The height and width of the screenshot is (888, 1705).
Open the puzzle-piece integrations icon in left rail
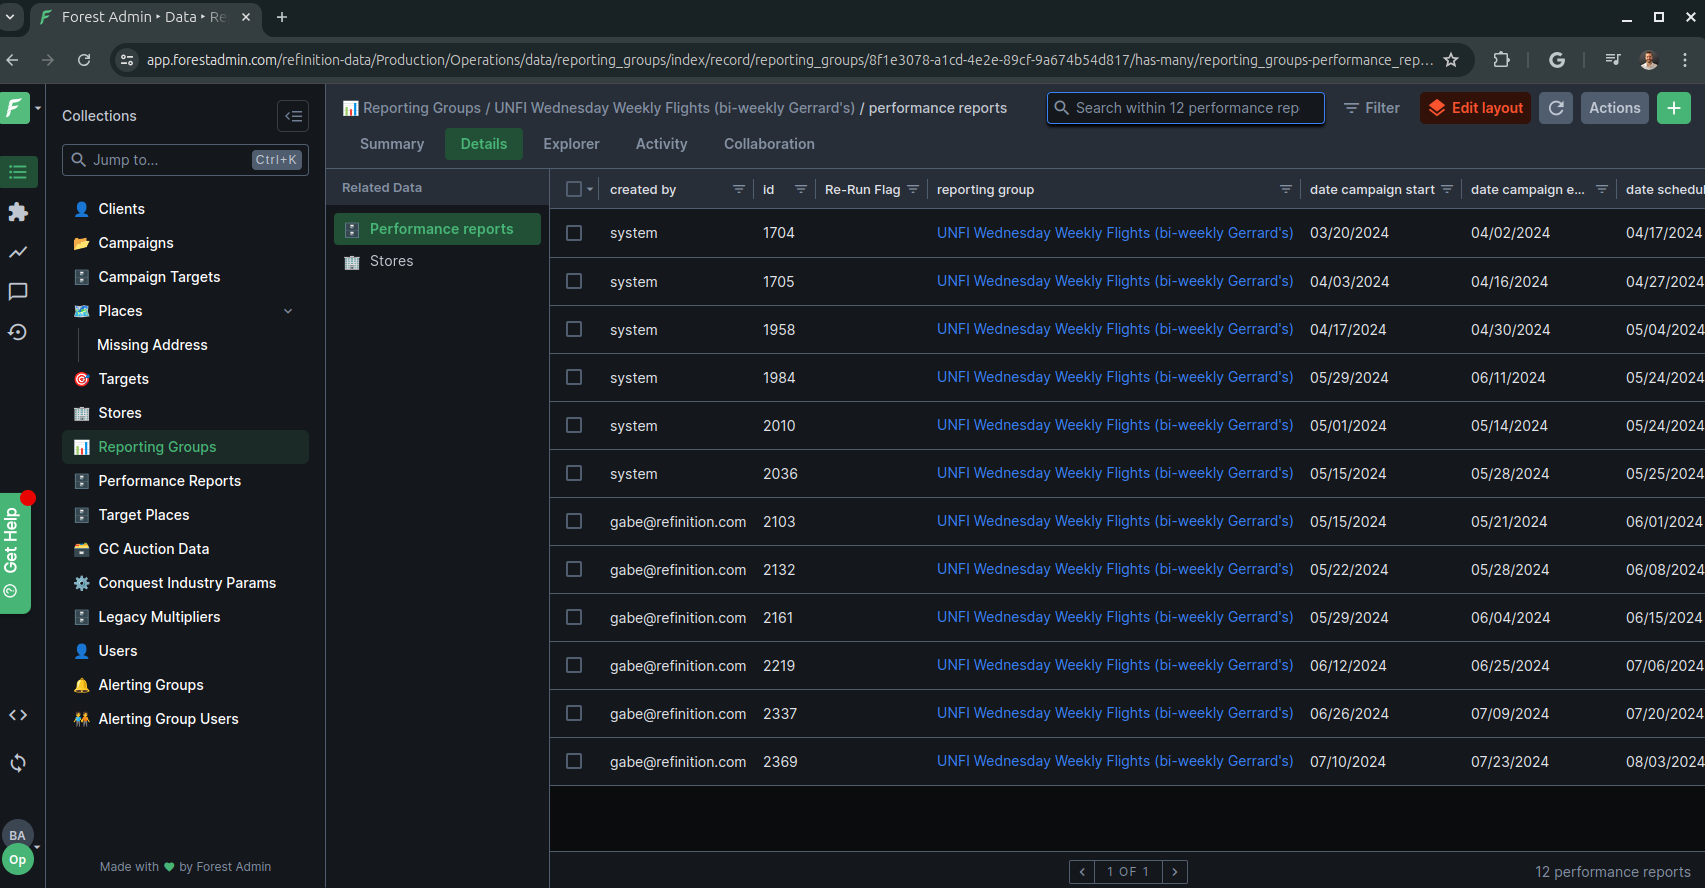point(18,212)
